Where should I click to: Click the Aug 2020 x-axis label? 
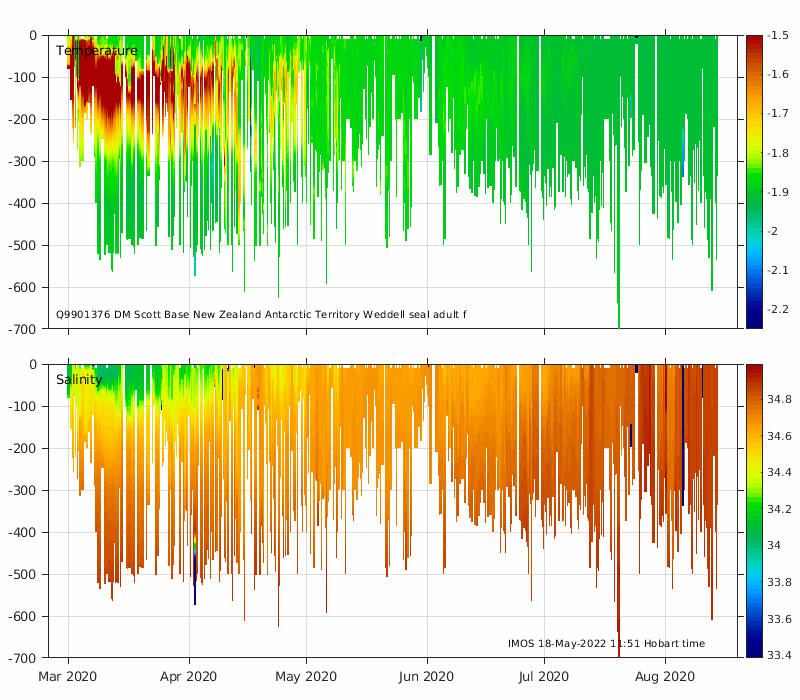(664, 677)
